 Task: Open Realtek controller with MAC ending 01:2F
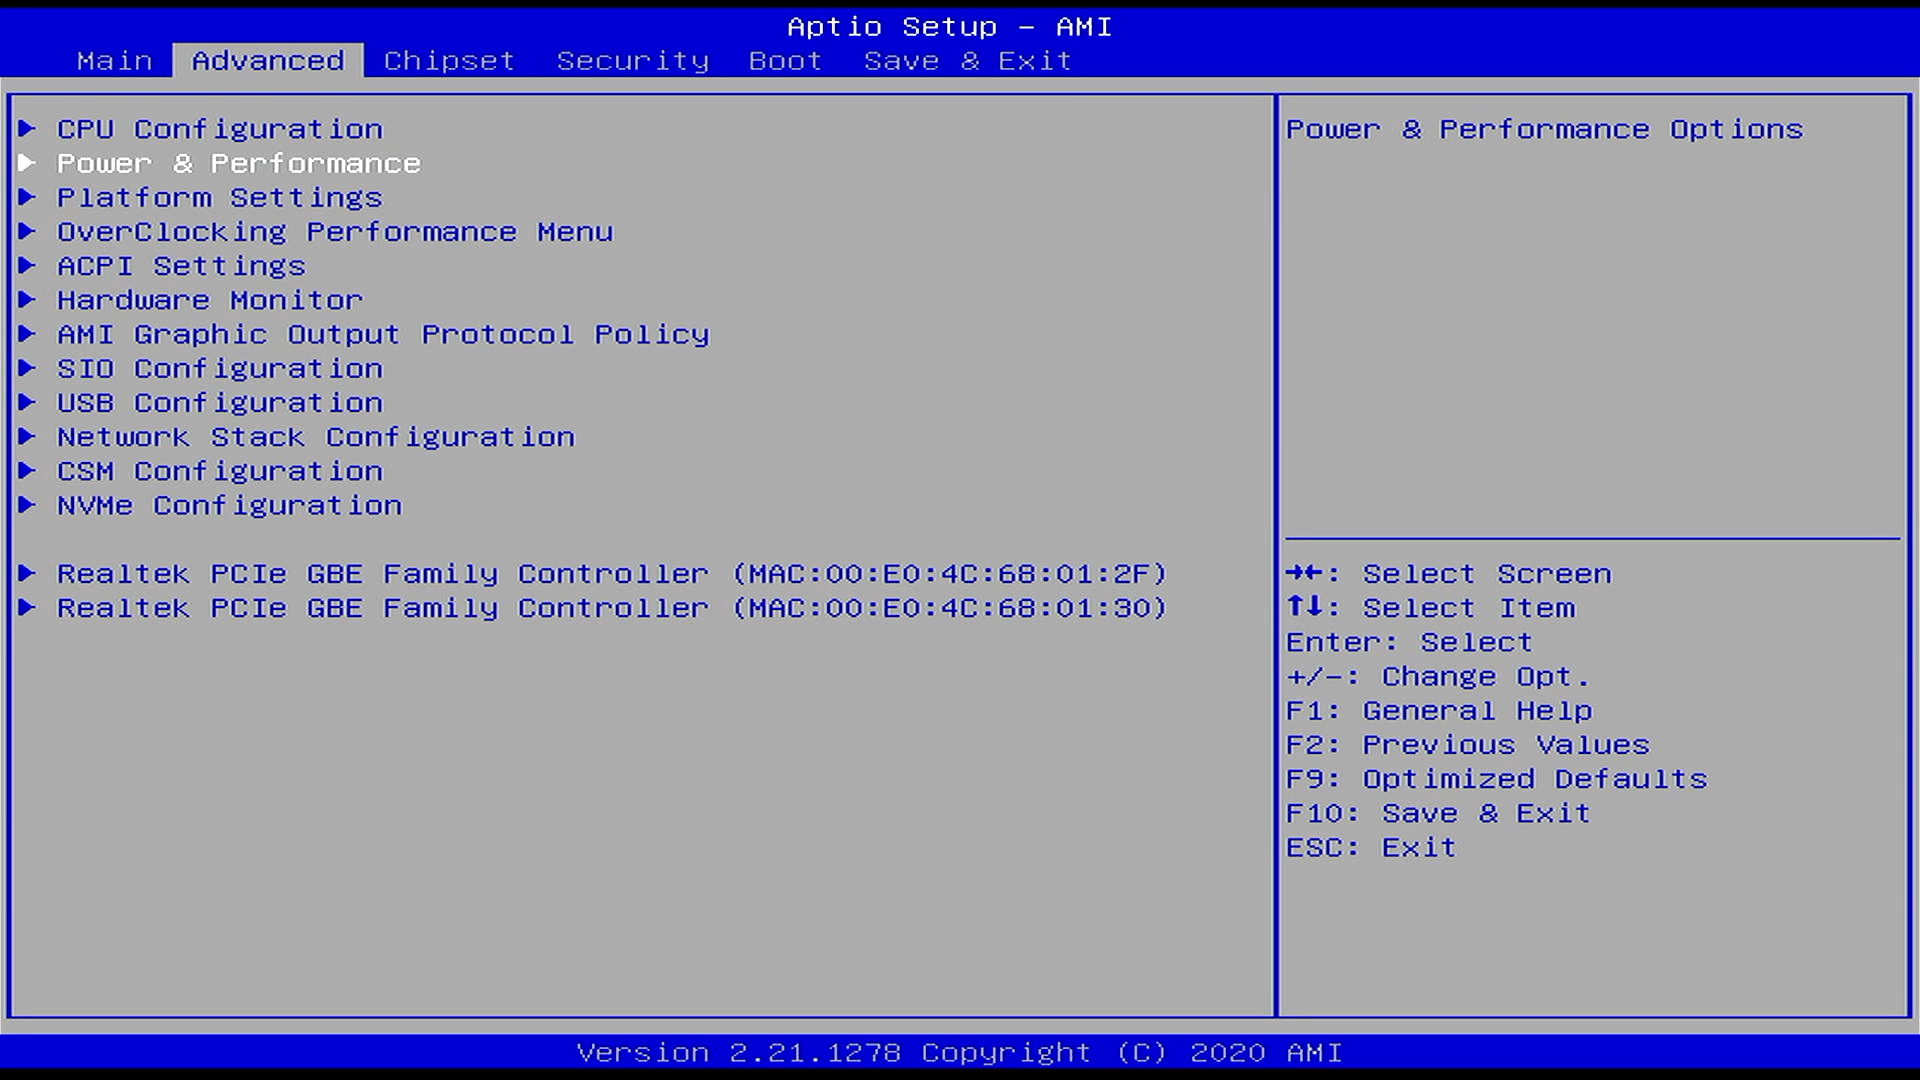click(611, 574)
